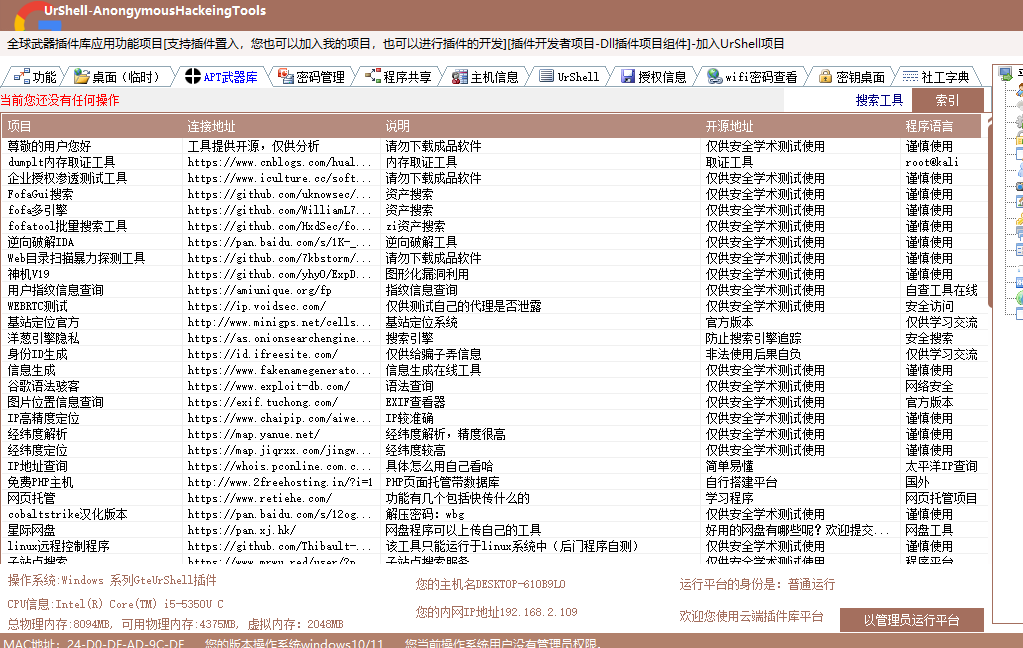Choose the 洋葱引擎隐私 entry
1023x648 pixels.
coord(494,338)
